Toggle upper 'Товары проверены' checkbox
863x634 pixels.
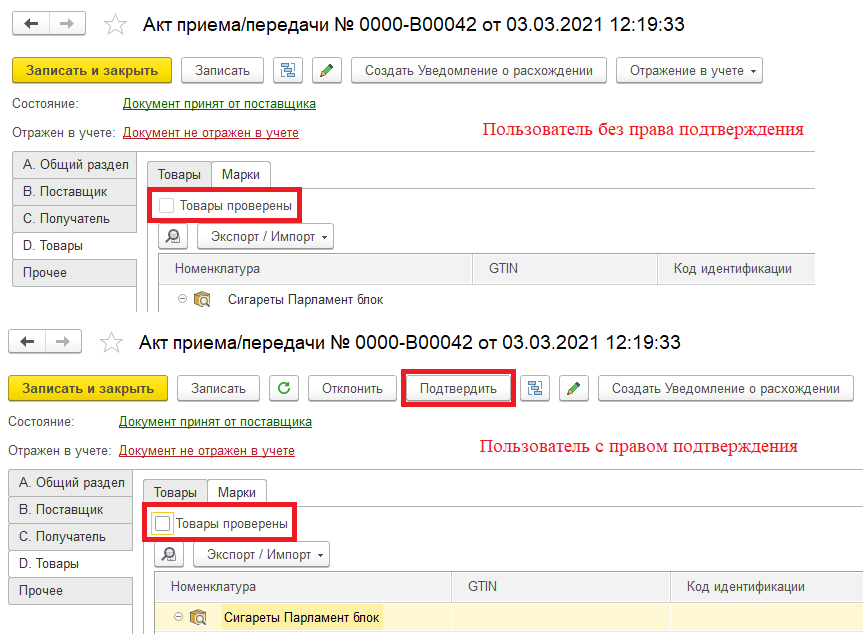[x=166, y=206]
